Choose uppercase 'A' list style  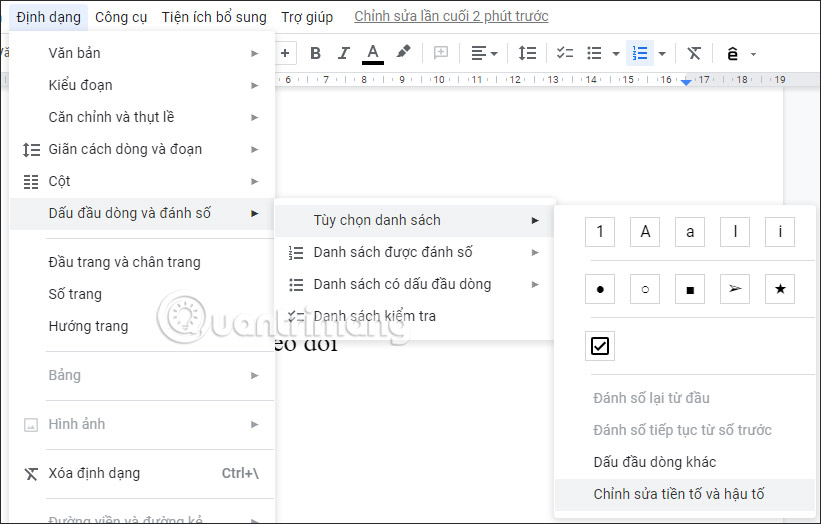pos(645,231)
